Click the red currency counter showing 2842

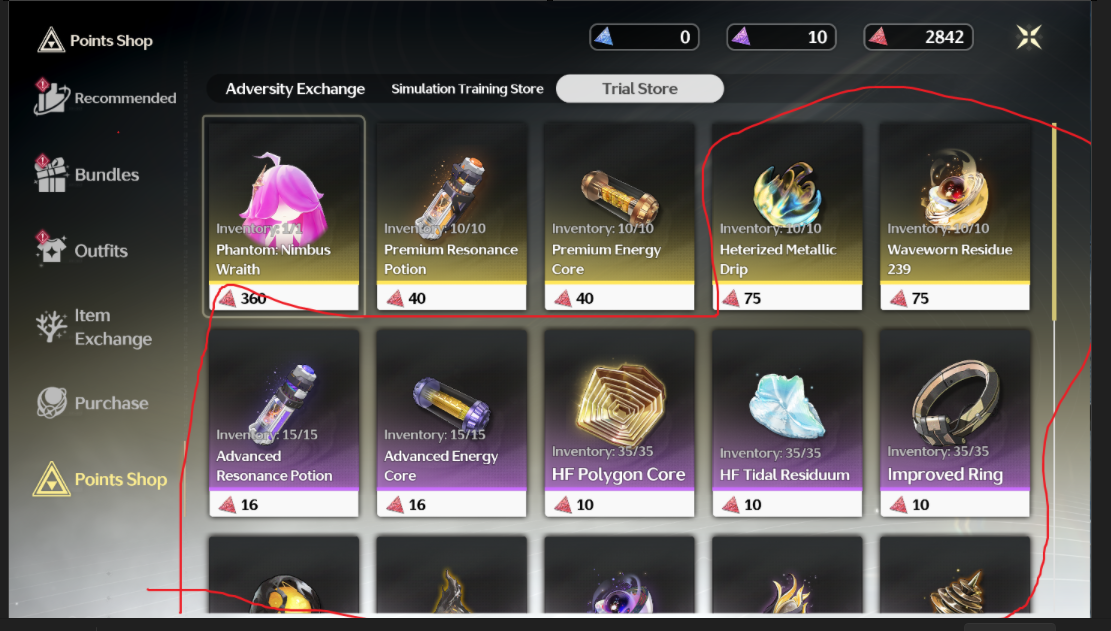(918, 37)
